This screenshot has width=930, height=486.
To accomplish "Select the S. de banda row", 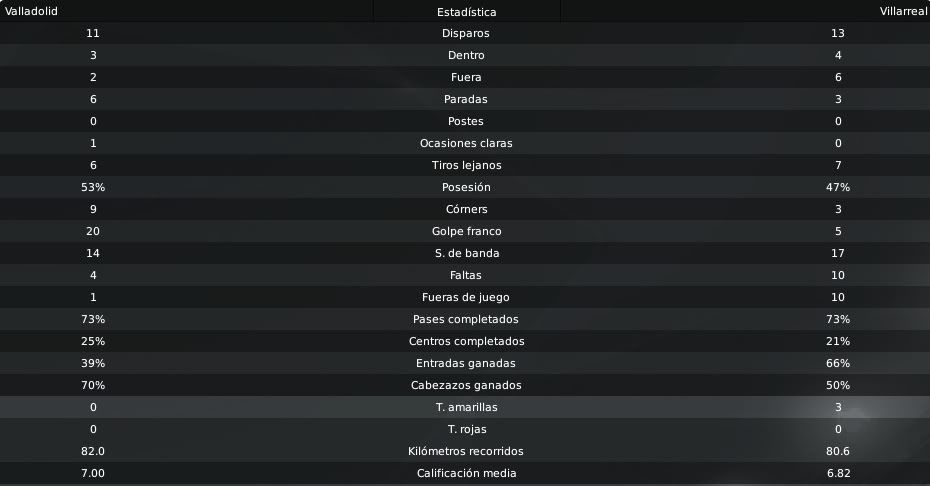I will 466,253.
